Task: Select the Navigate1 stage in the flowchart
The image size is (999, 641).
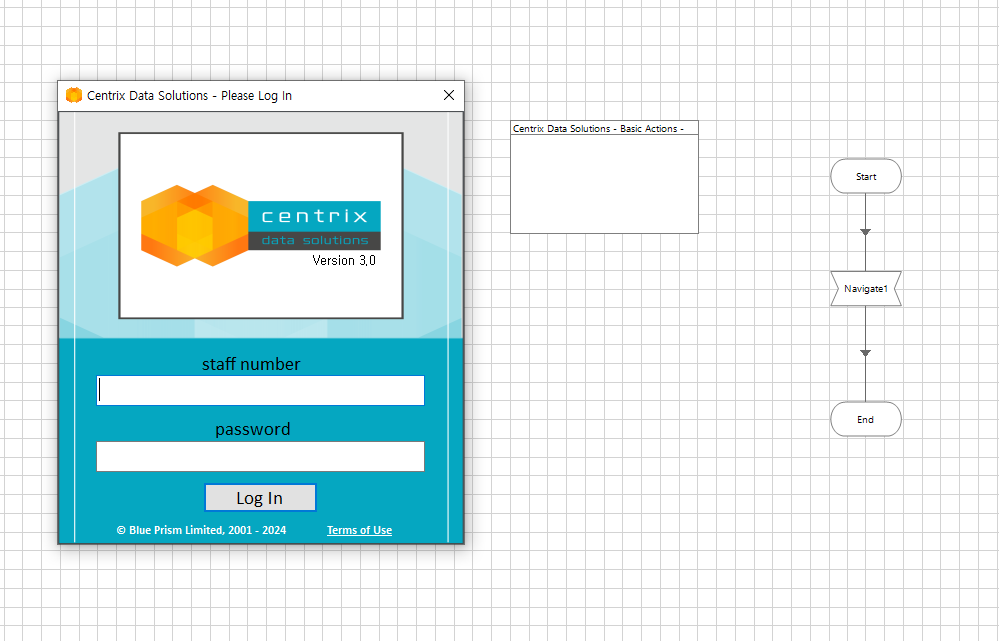Action: [866, 289]
